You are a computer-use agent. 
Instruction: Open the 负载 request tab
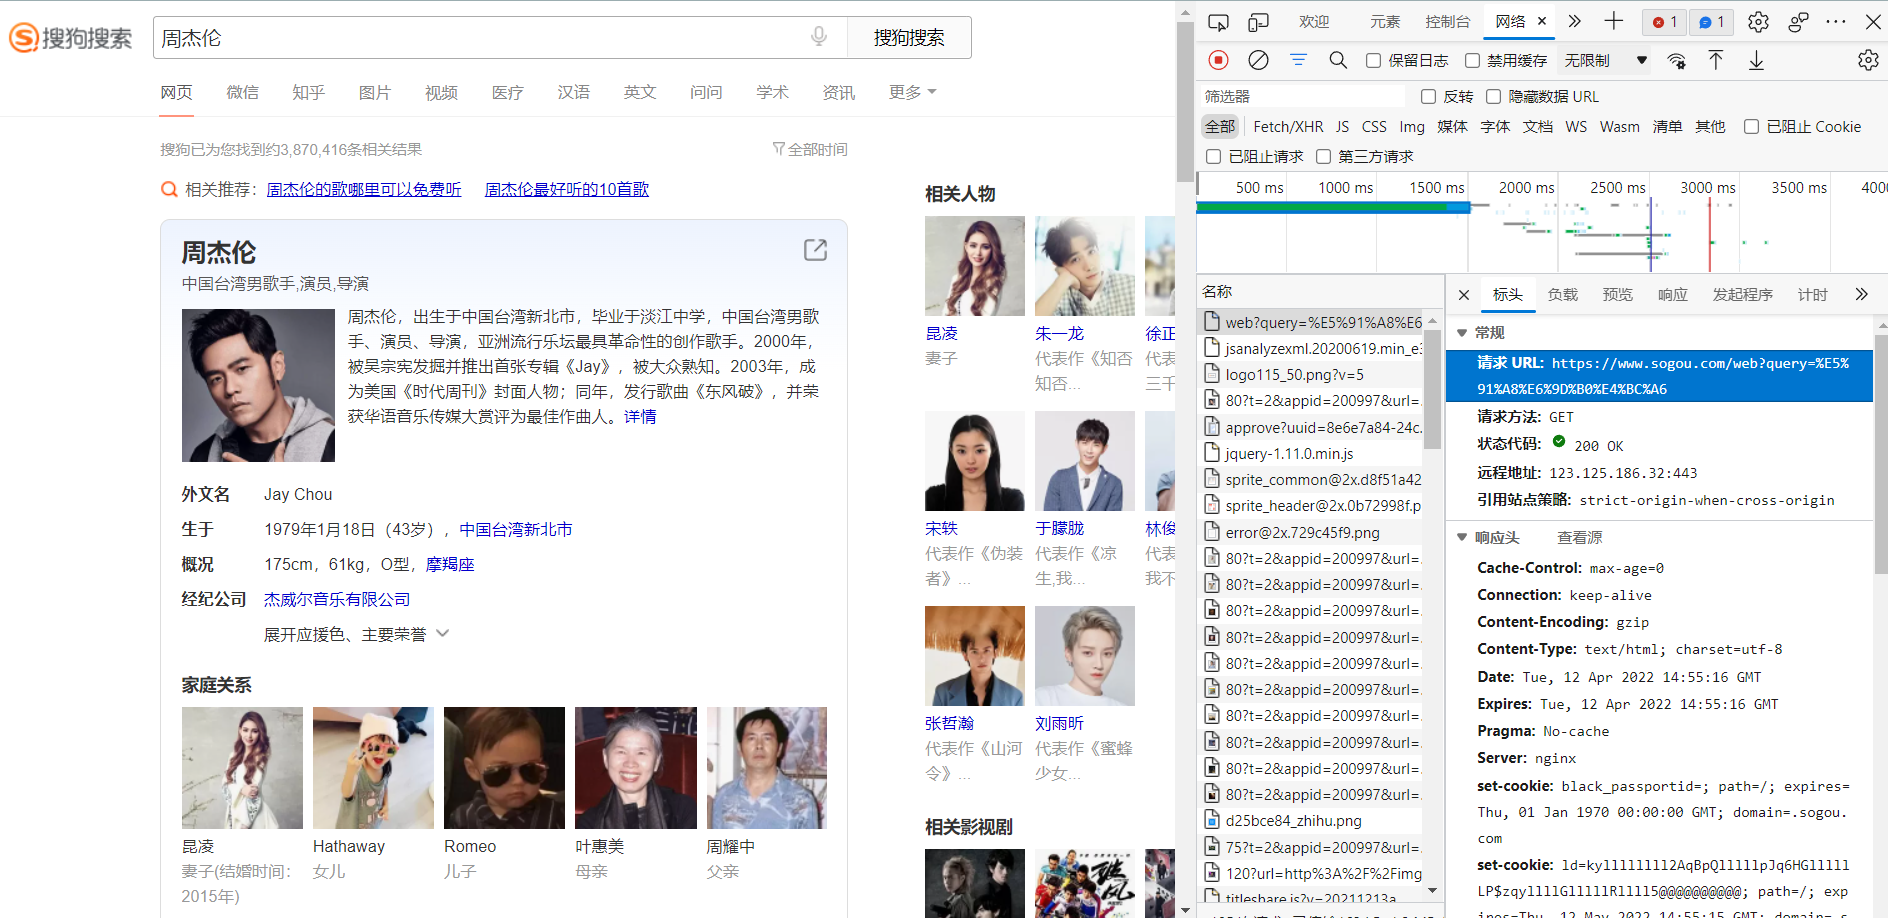1562,295
